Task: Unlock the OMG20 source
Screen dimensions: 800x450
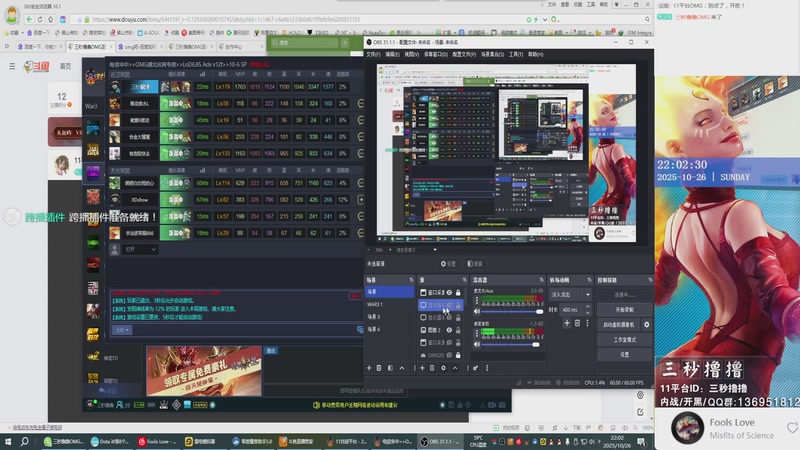Action: click(x=458, y=355)
